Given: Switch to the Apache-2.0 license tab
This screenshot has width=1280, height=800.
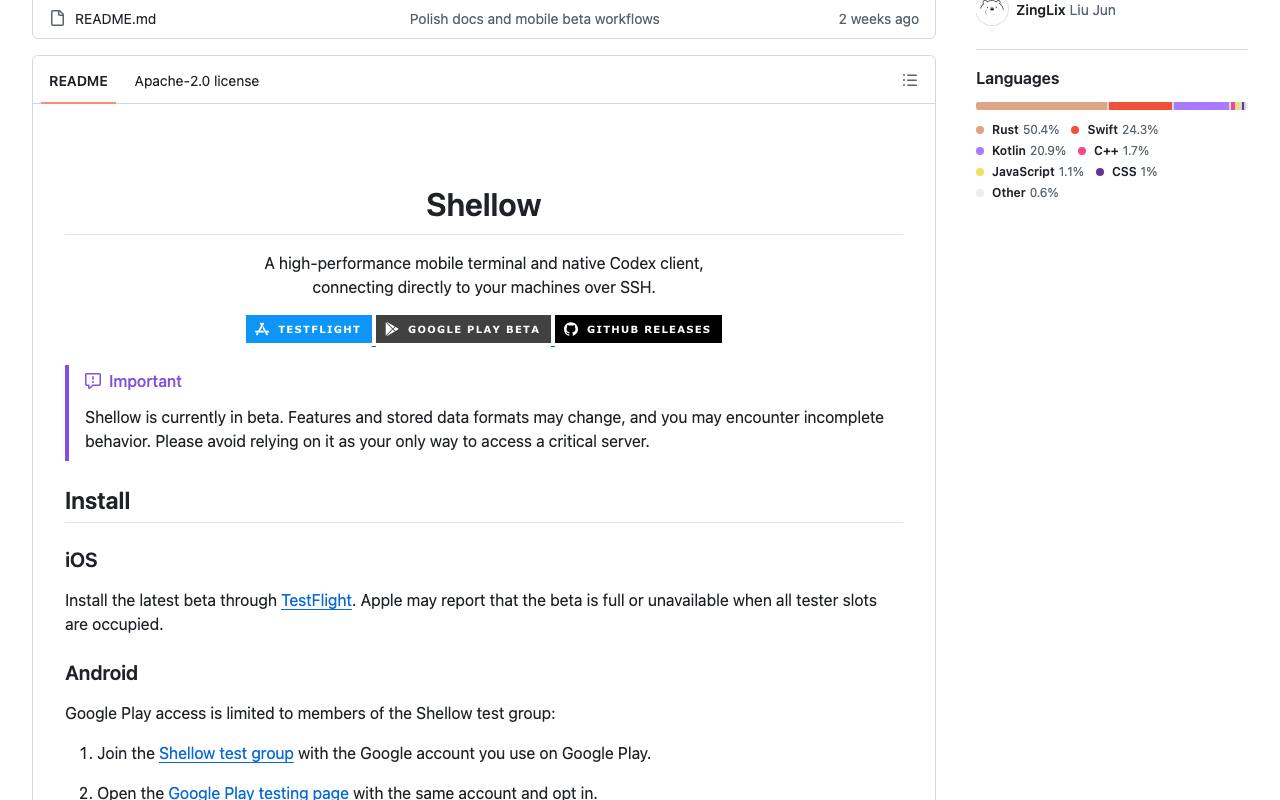Looking at the screenshot, I should 197,81.
